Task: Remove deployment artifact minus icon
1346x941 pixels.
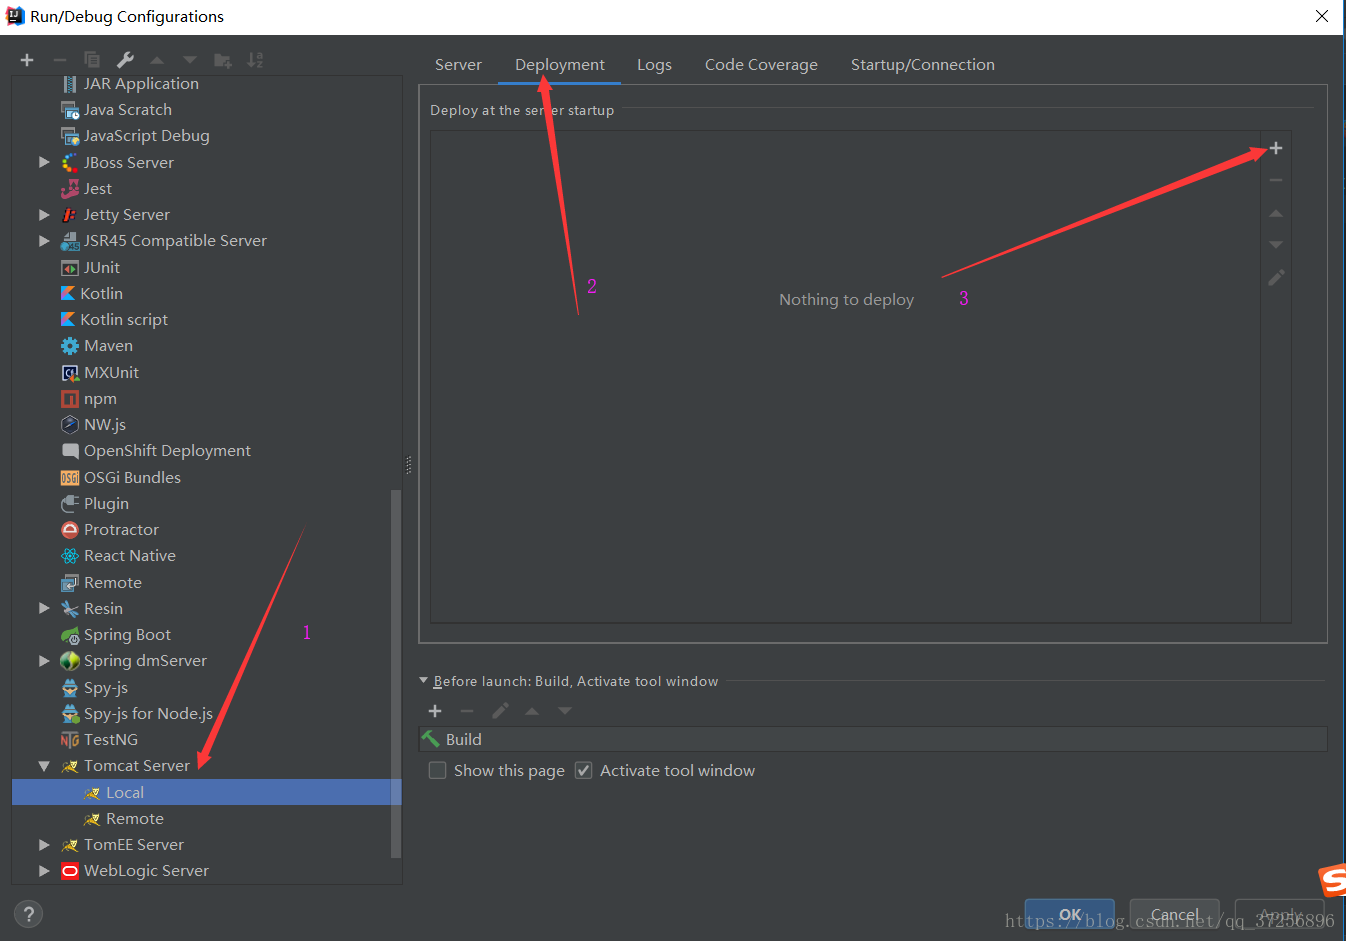Action: coord(1275,180)
